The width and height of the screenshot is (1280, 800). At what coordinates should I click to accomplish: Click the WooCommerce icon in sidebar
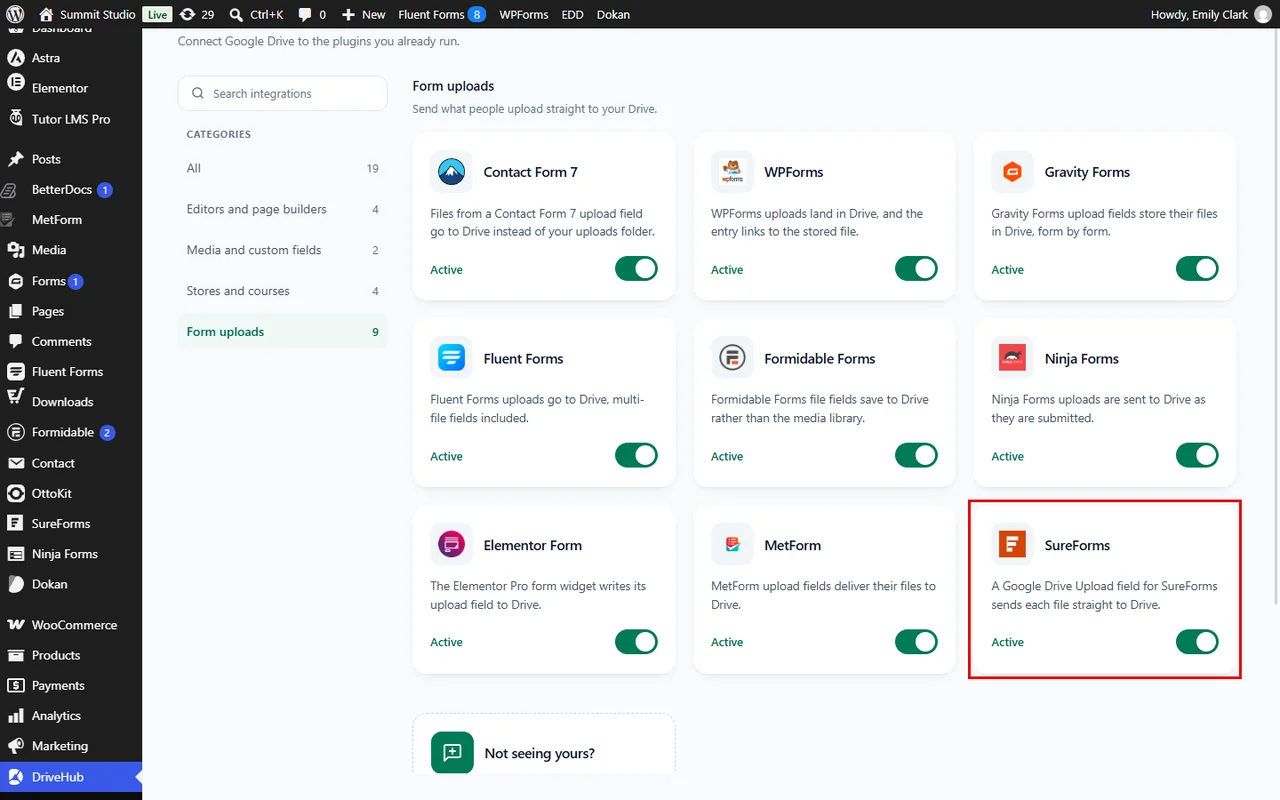pos(16,625)
